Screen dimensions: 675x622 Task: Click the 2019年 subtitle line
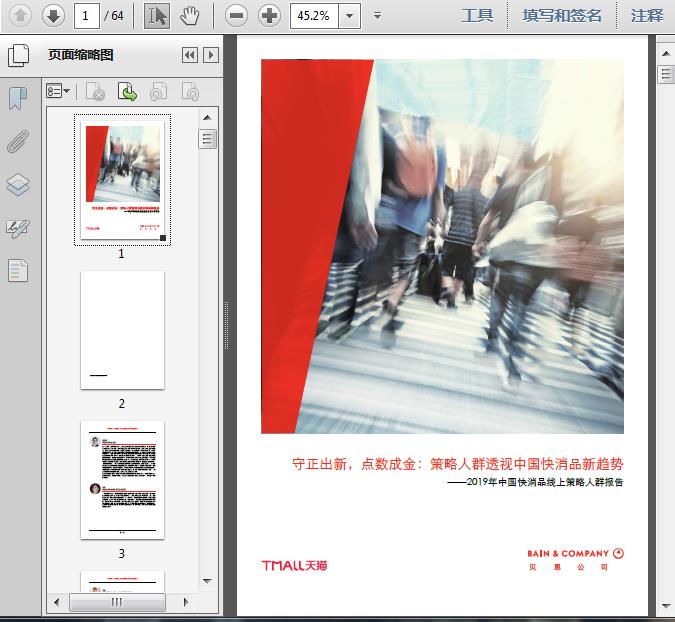coord(536,482)
